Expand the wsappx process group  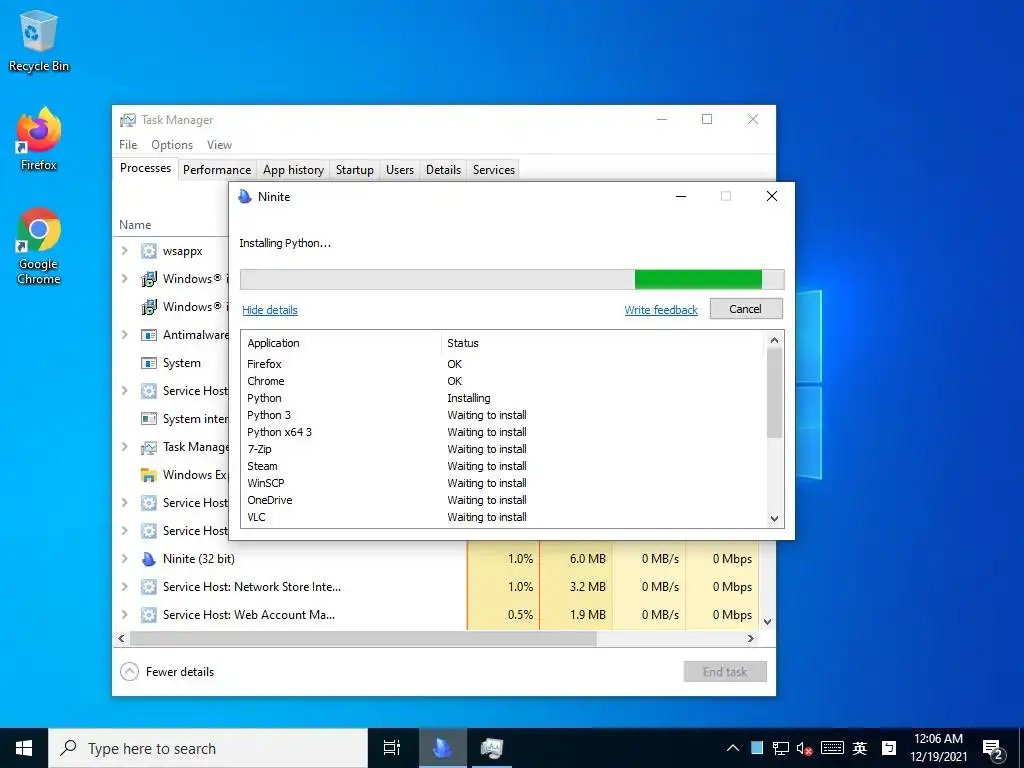click(x=125, y=251)
